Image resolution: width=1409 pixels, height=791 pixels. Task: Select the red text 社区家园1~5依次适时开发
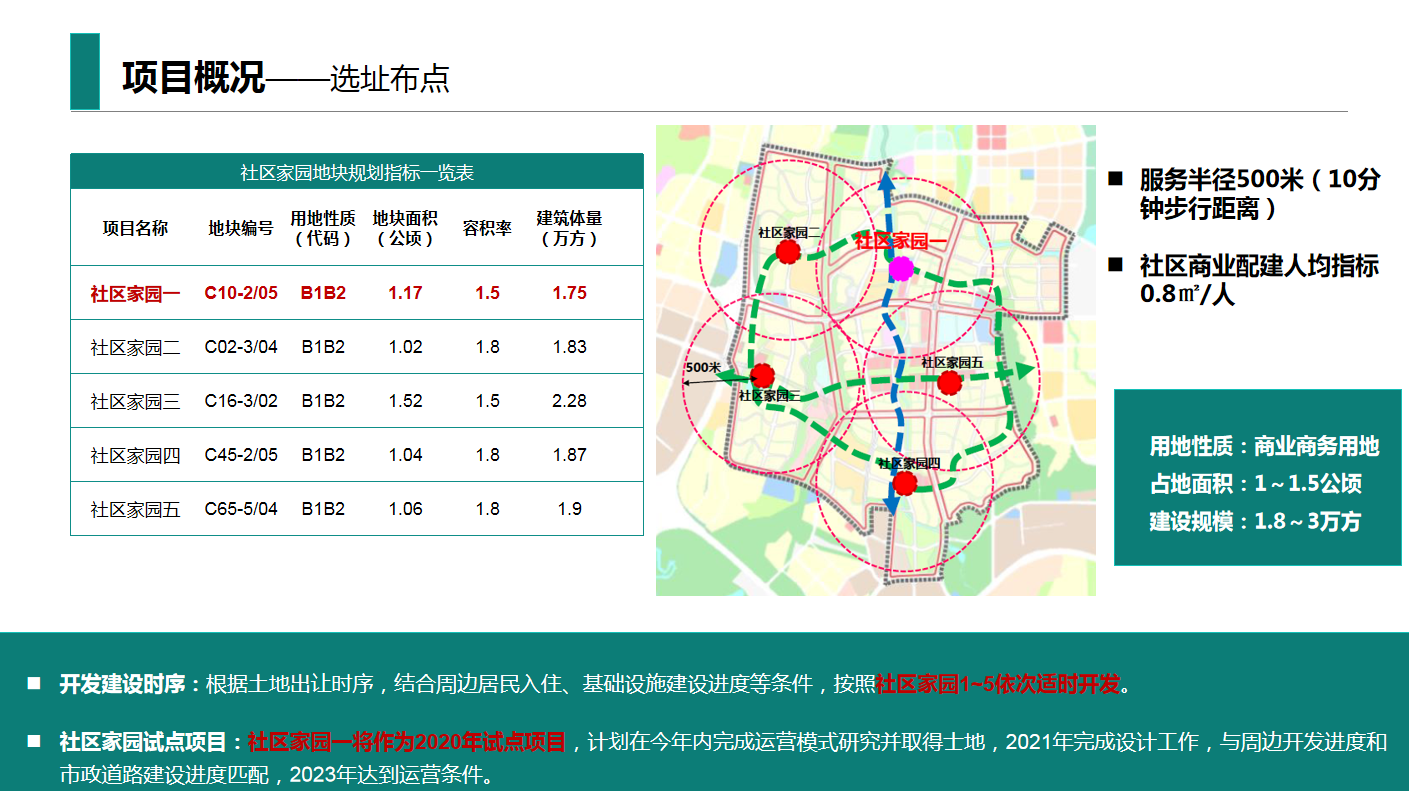pos(998,685)
